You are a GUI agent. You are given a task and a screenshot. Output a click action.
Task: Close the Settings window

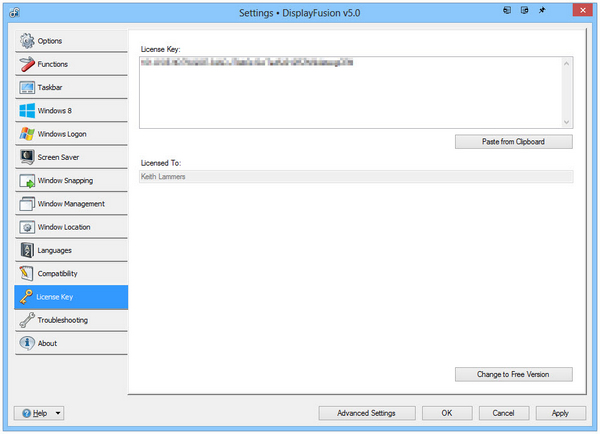582,10
